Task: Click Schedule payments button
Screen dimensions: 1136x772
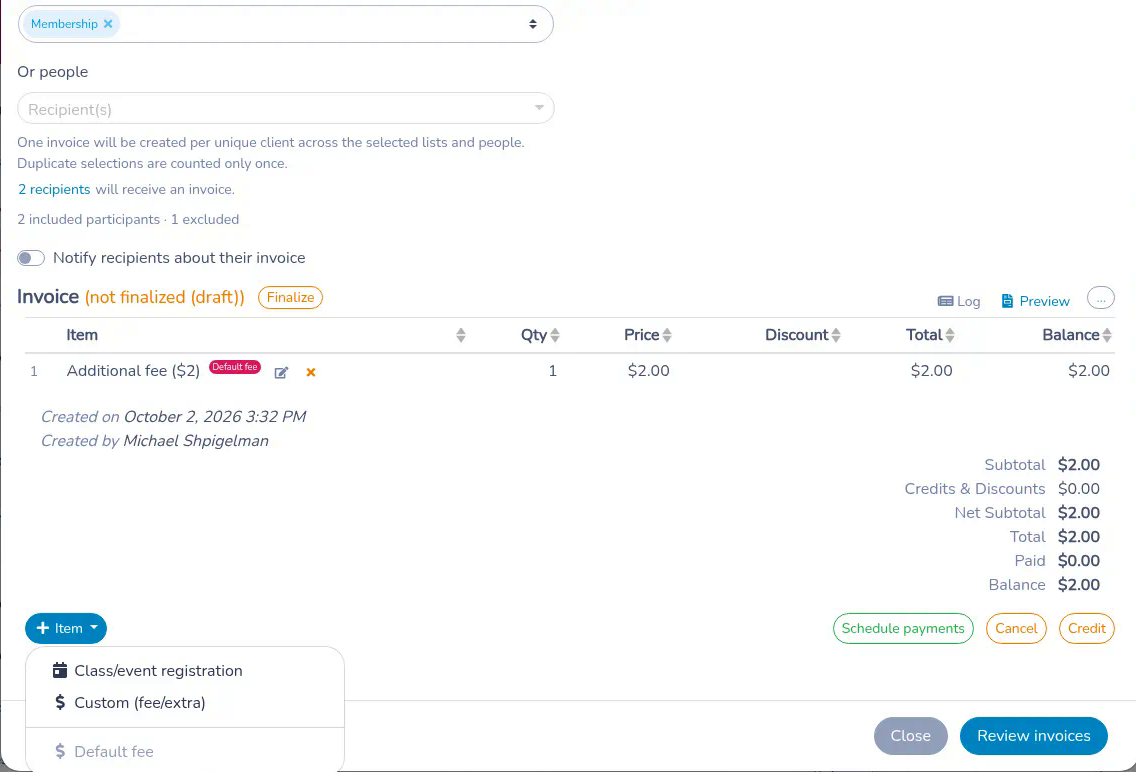Action: click(x=903, y=629)
